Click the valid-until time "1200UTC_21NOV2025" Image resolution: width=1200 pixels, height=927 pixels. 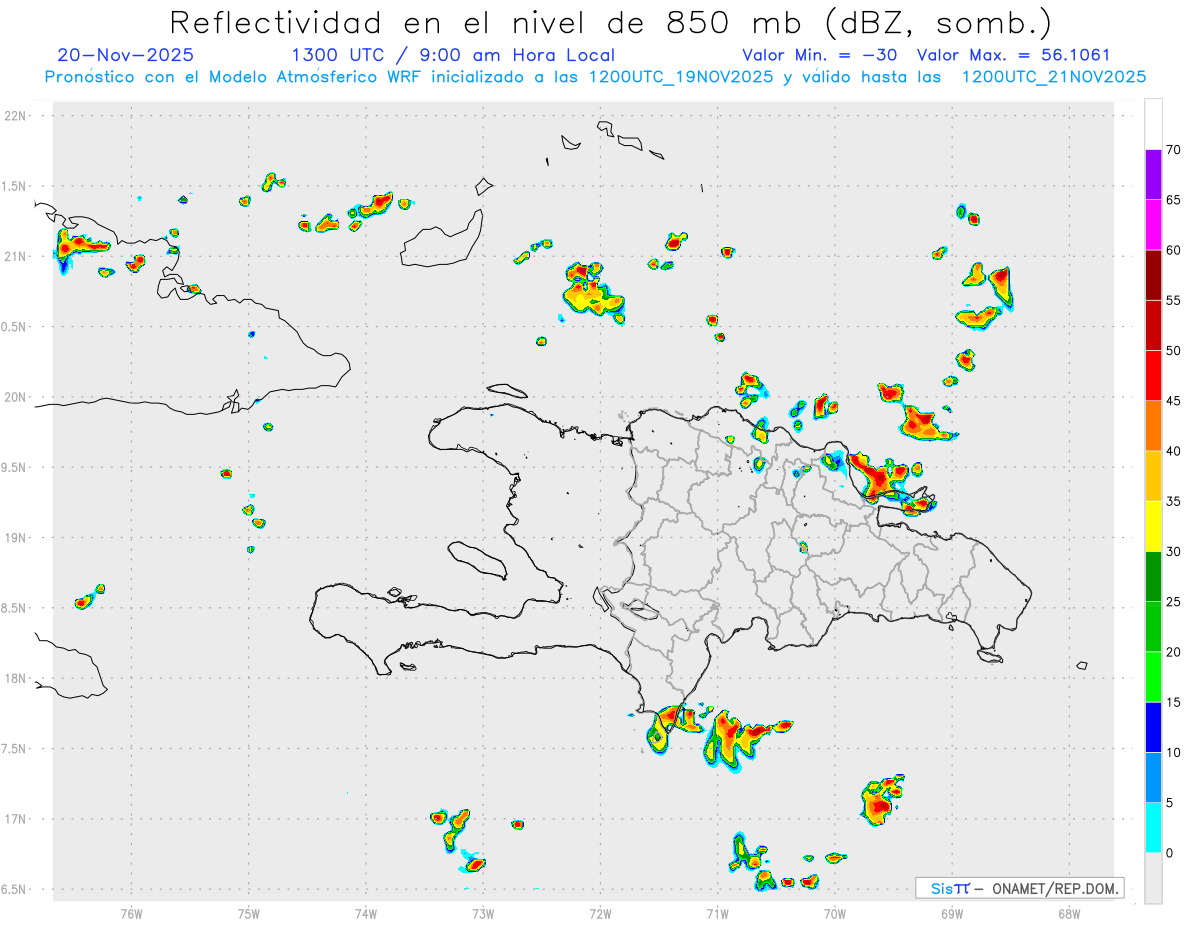[1054, 77]
